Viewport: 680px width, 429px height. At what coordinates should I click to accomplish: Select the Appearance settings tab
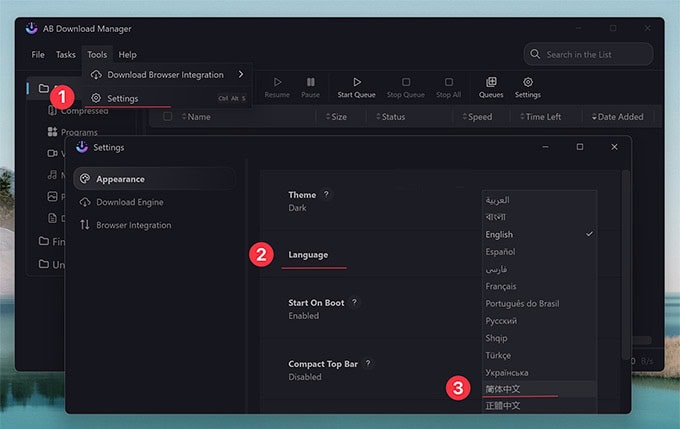tap(154, 179)
